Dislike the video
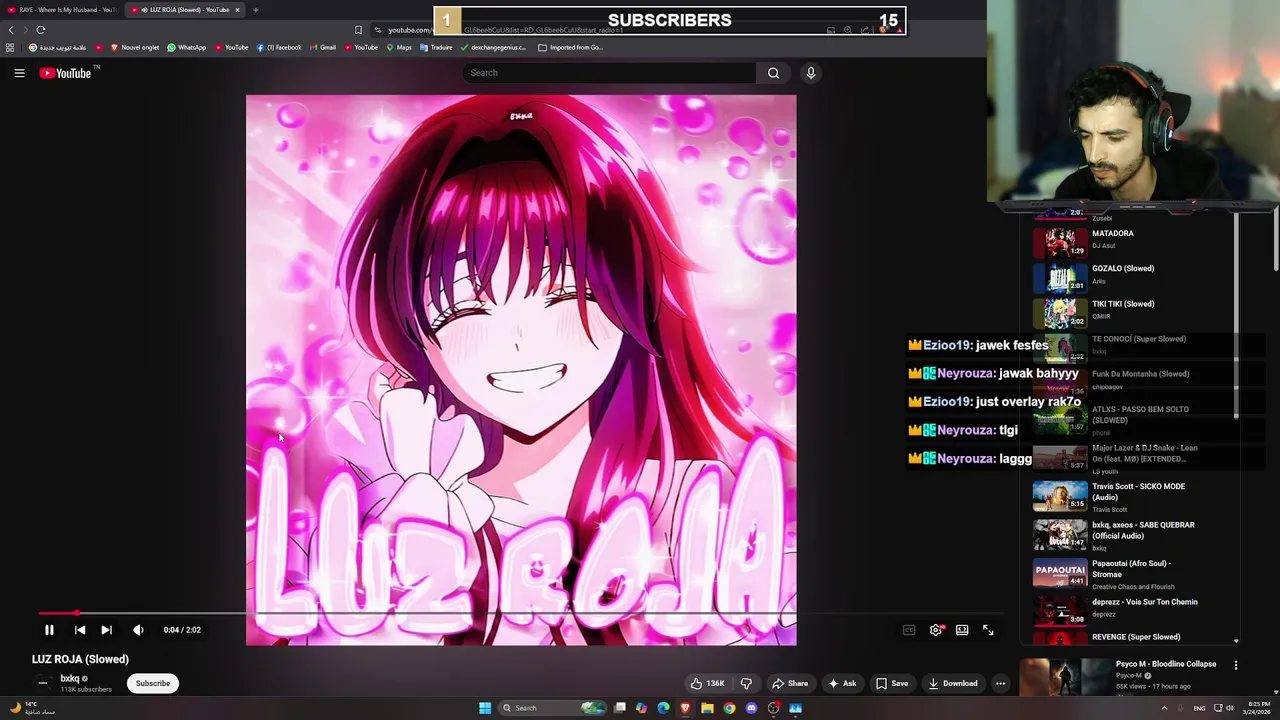This screenshot has height=720, width=1280. pyautogui.click(x=746, y=684)
